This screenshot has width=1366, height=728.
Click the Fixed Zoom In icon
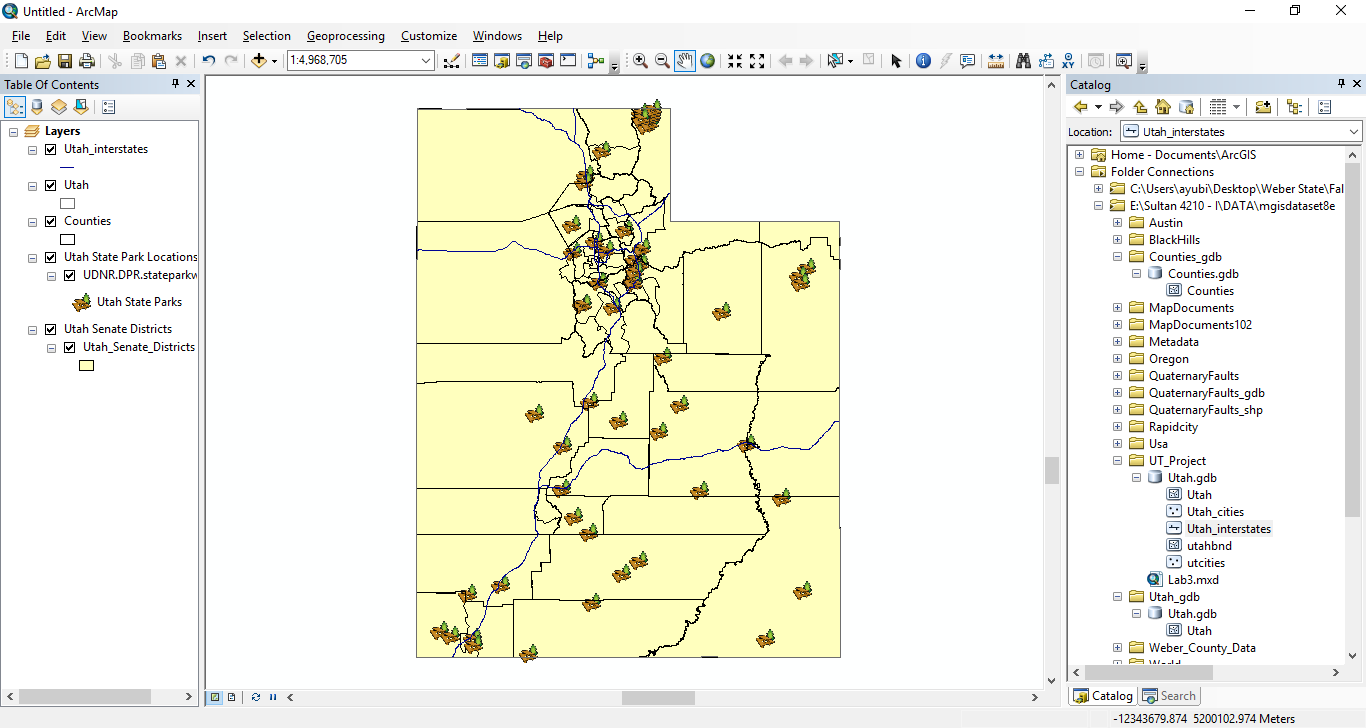point(735,61)
